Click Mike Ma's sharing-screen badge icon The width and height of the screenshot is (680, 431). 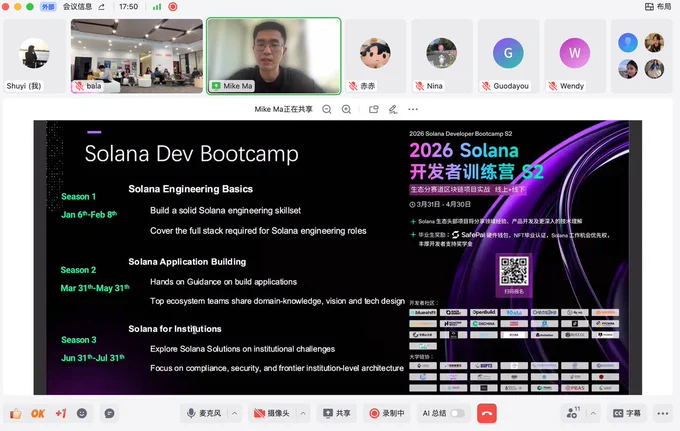216,86
